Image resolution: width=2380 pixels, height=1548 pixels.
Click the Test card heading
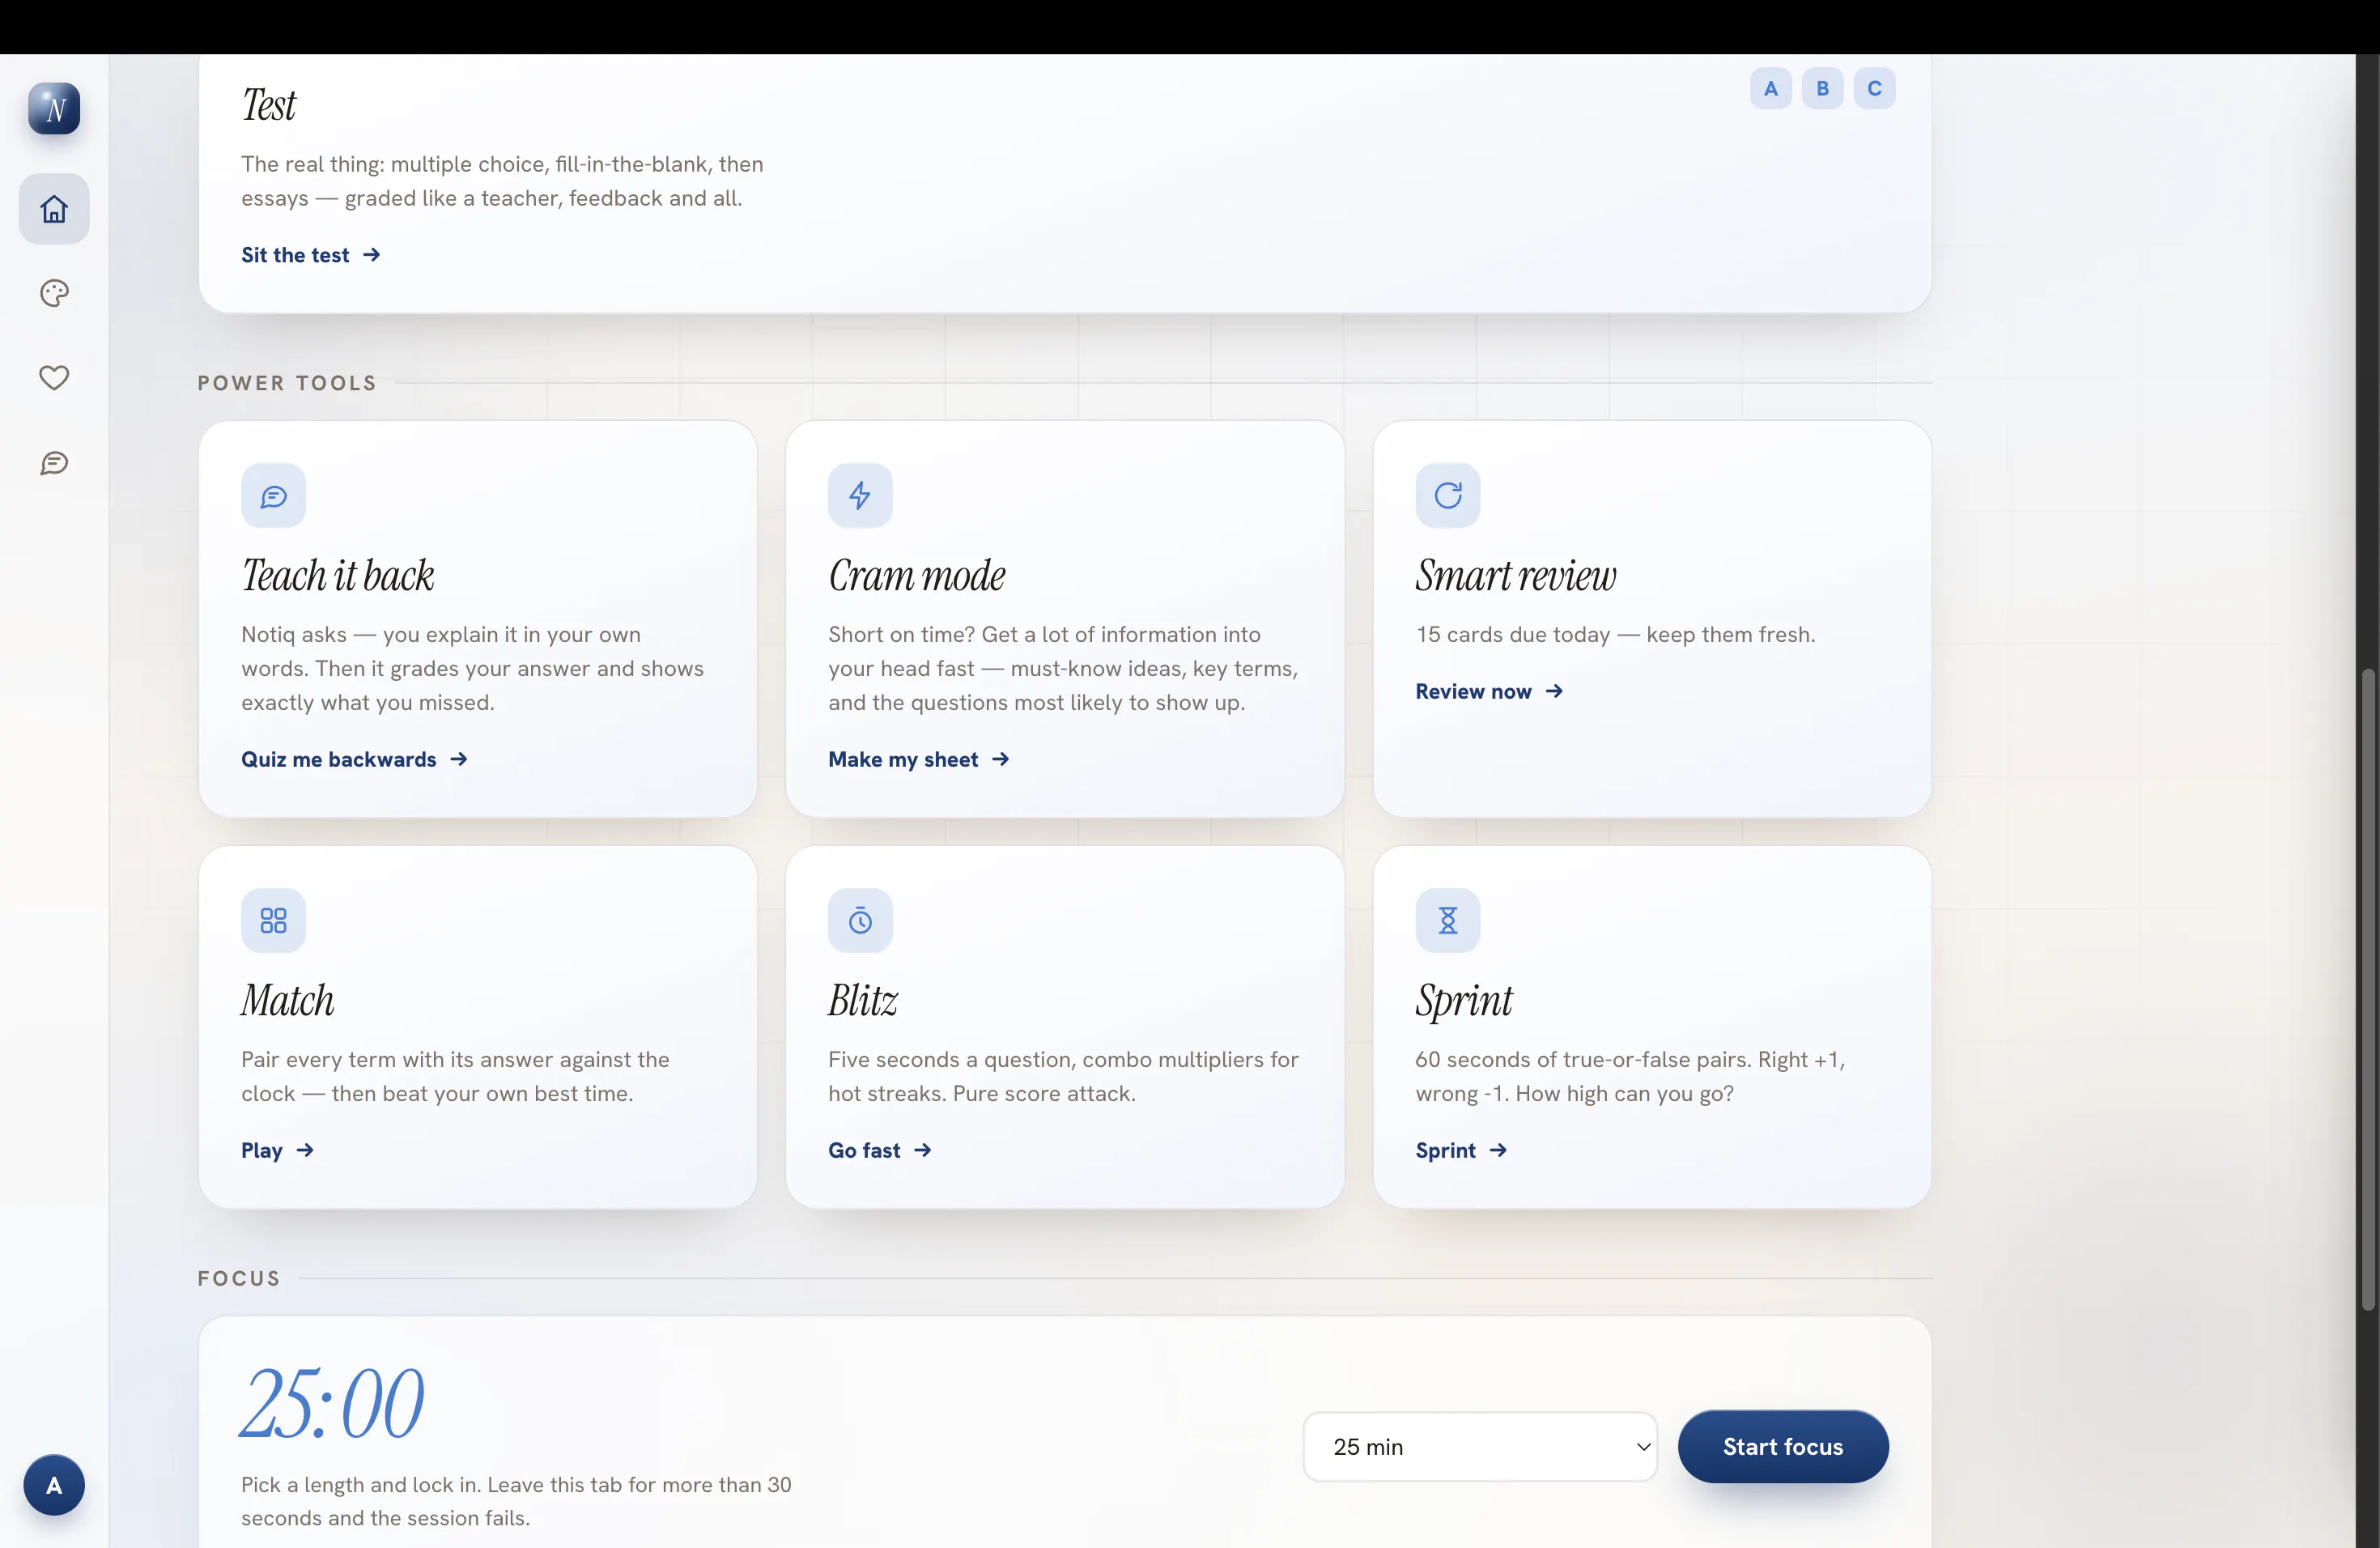269,105
